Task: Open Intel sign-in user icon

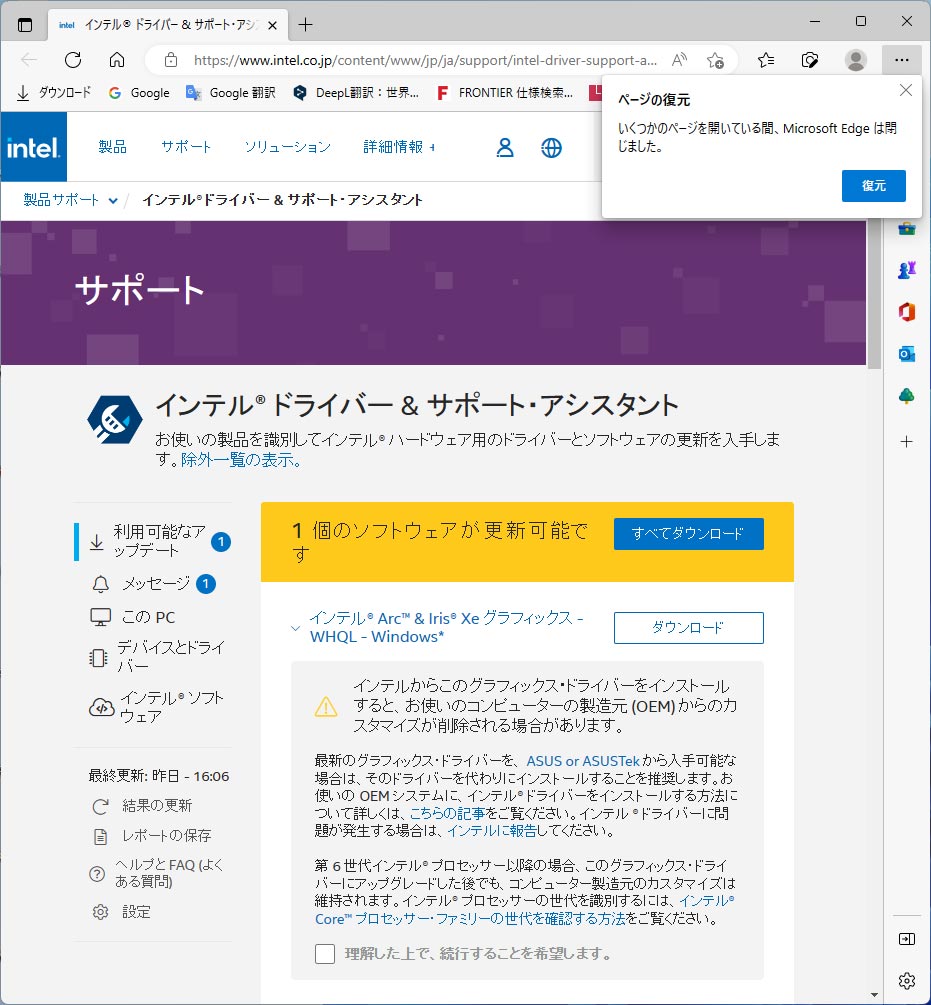Action: click(x=505, y=147)
